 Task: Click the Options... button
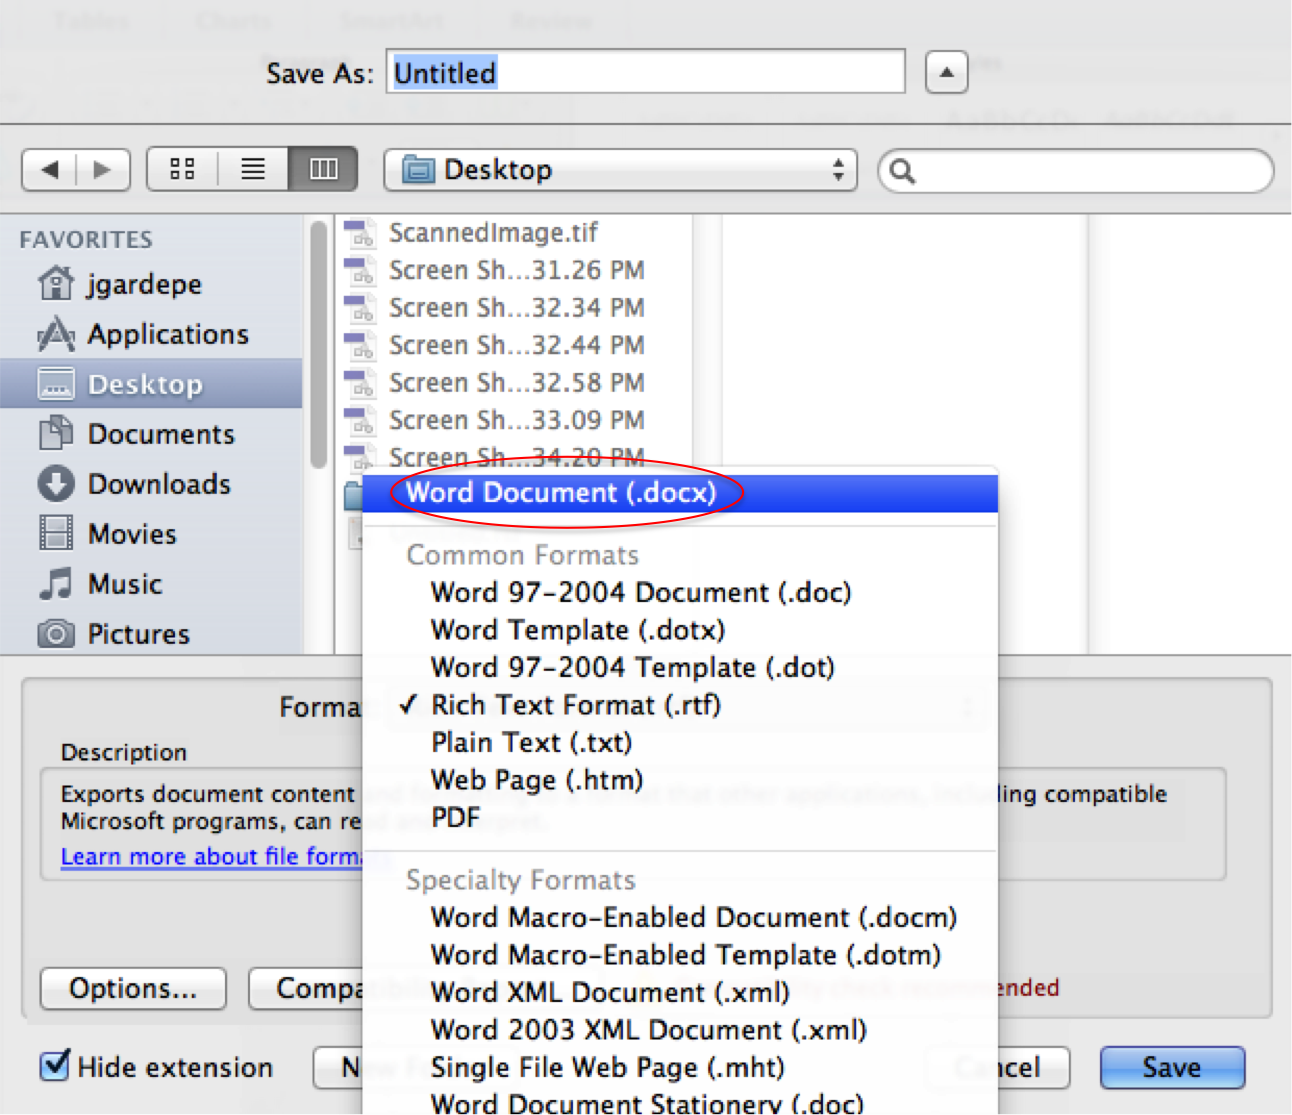133,989
